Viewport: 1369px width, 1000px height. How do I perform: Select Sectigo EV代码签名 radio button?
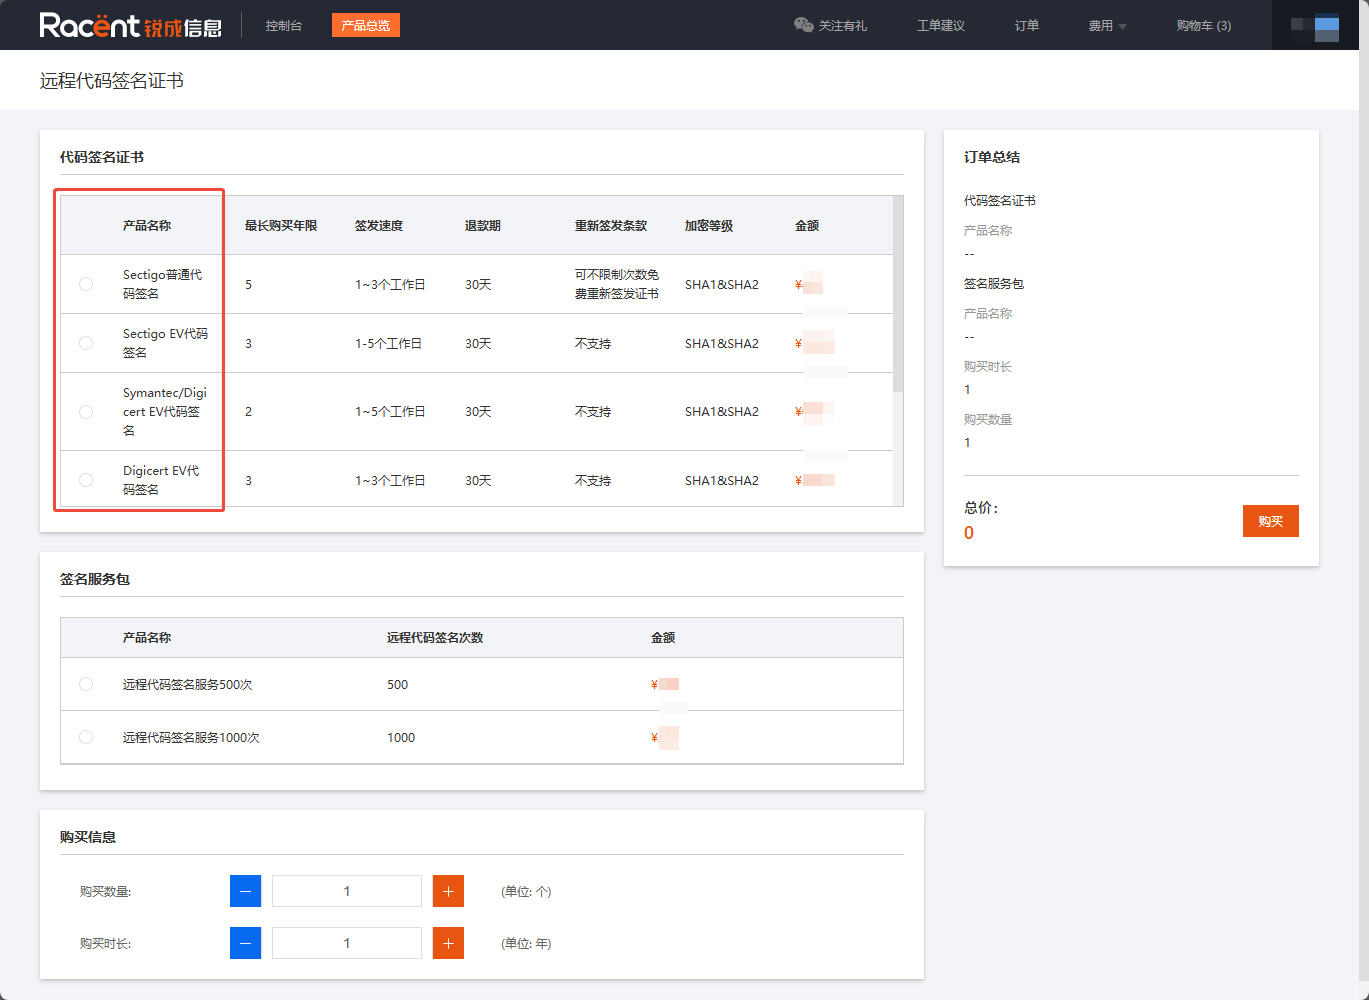(86, 343)
